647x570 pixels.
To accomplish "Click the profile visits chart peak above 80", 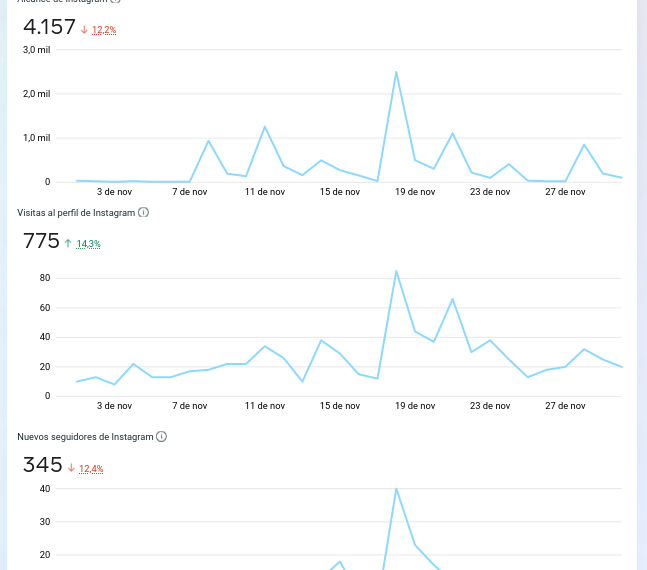I will click(x=396, y=271).
